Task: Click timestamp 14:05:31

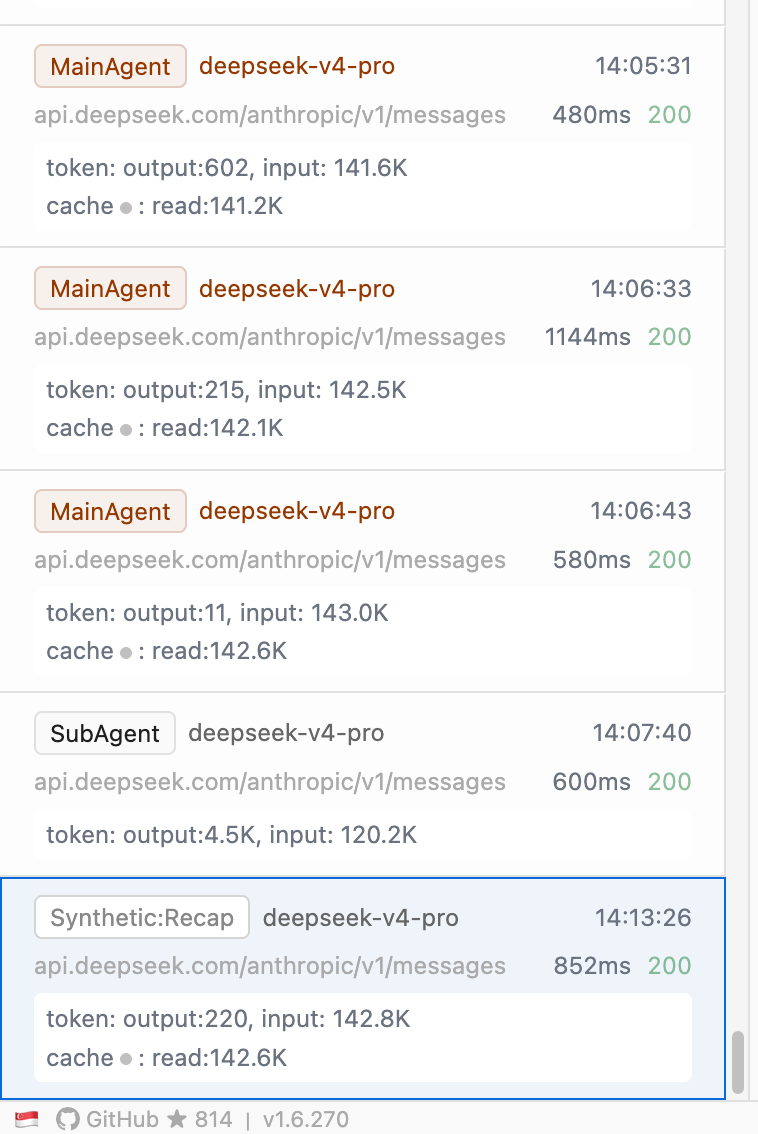Action: pyautogui.click(x=643, y=67)
